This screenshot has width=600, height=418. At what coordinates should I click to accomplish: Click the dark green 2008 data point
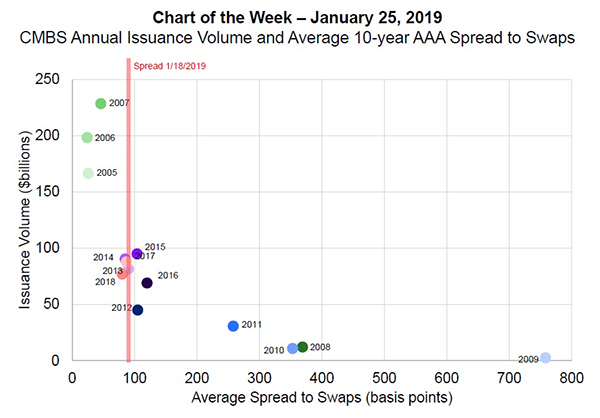[x=303, y=347]
